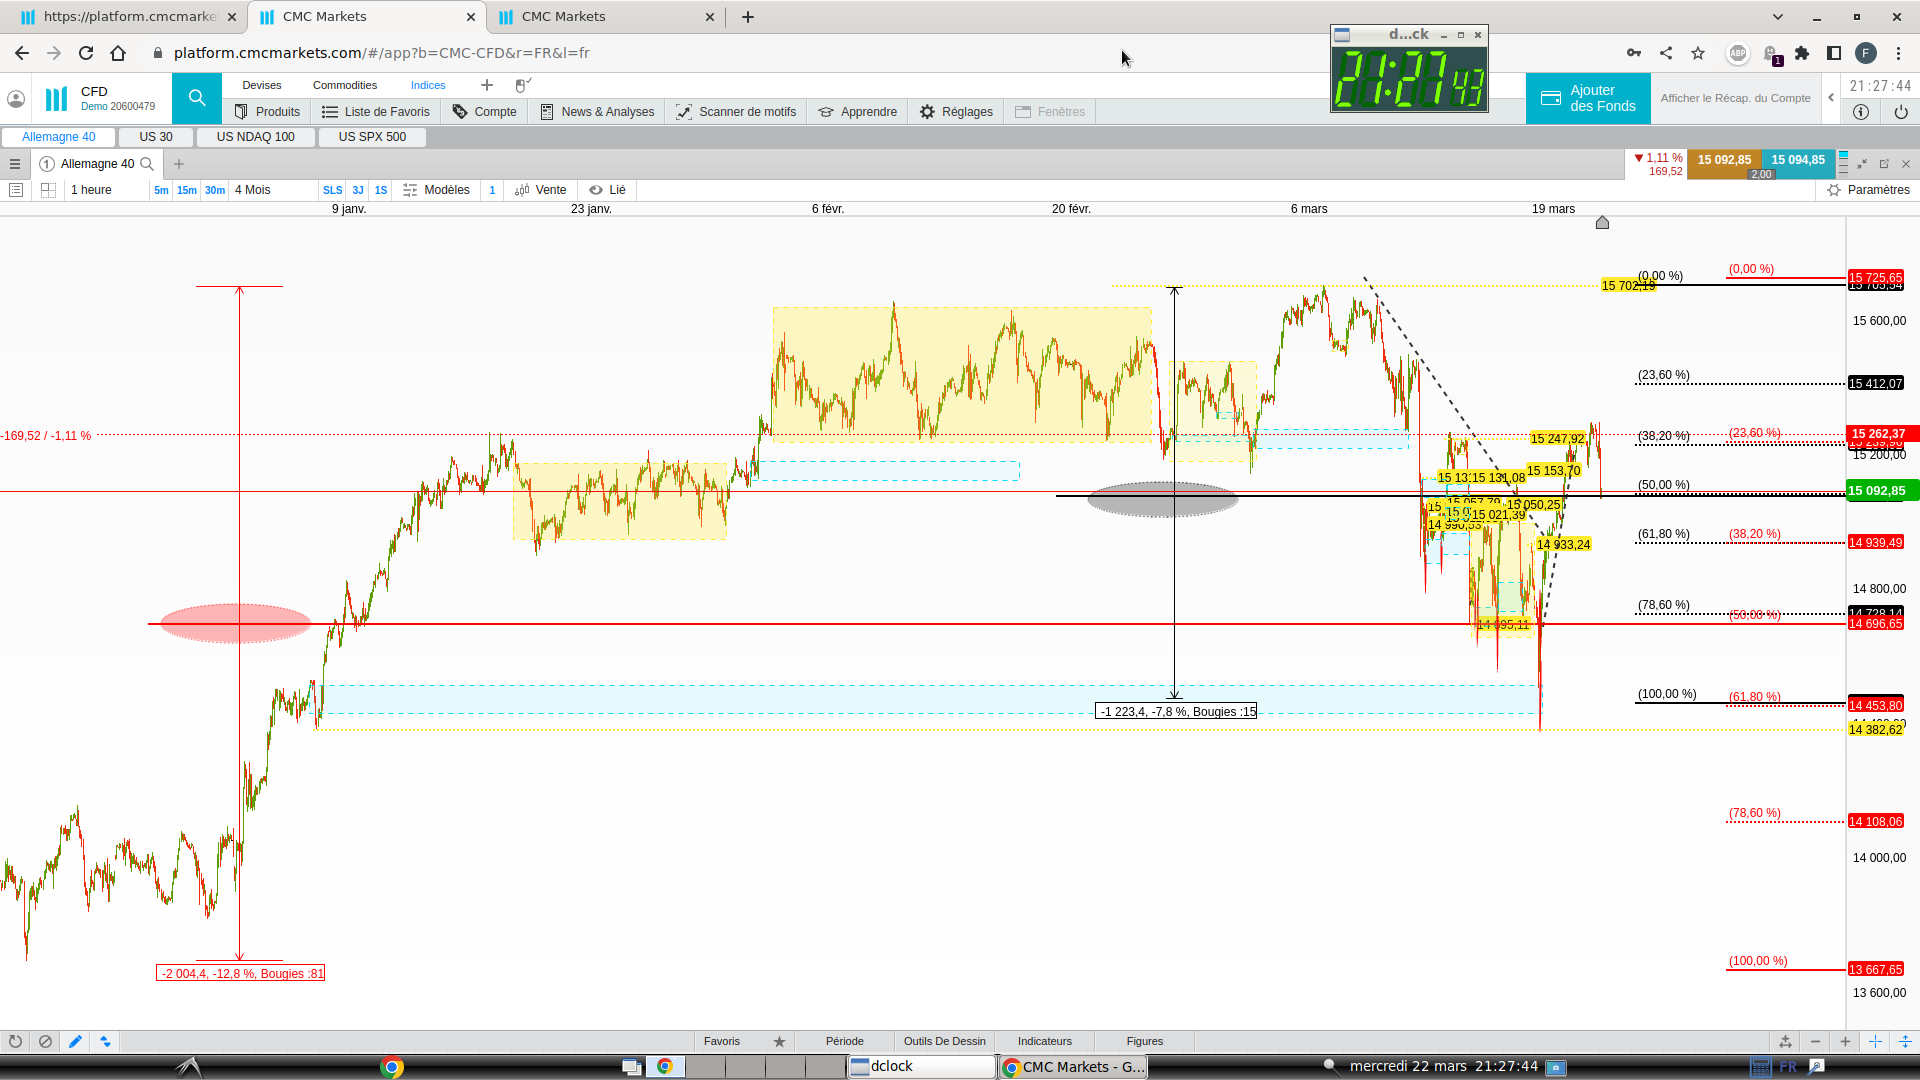This screenshot has width=1920, height=1080.
Task: Pop out the Allemagne 40 chart window
Action: [x=1884, y=164]
